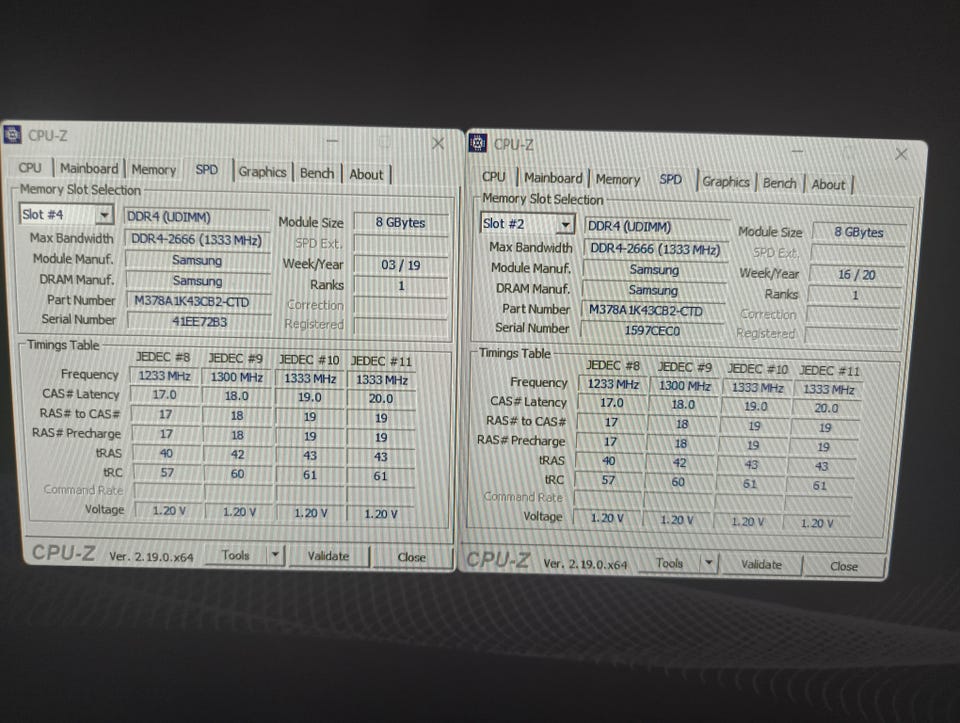
Task: Click Close button in left CPU-Z window
Action: coord(411,557)
